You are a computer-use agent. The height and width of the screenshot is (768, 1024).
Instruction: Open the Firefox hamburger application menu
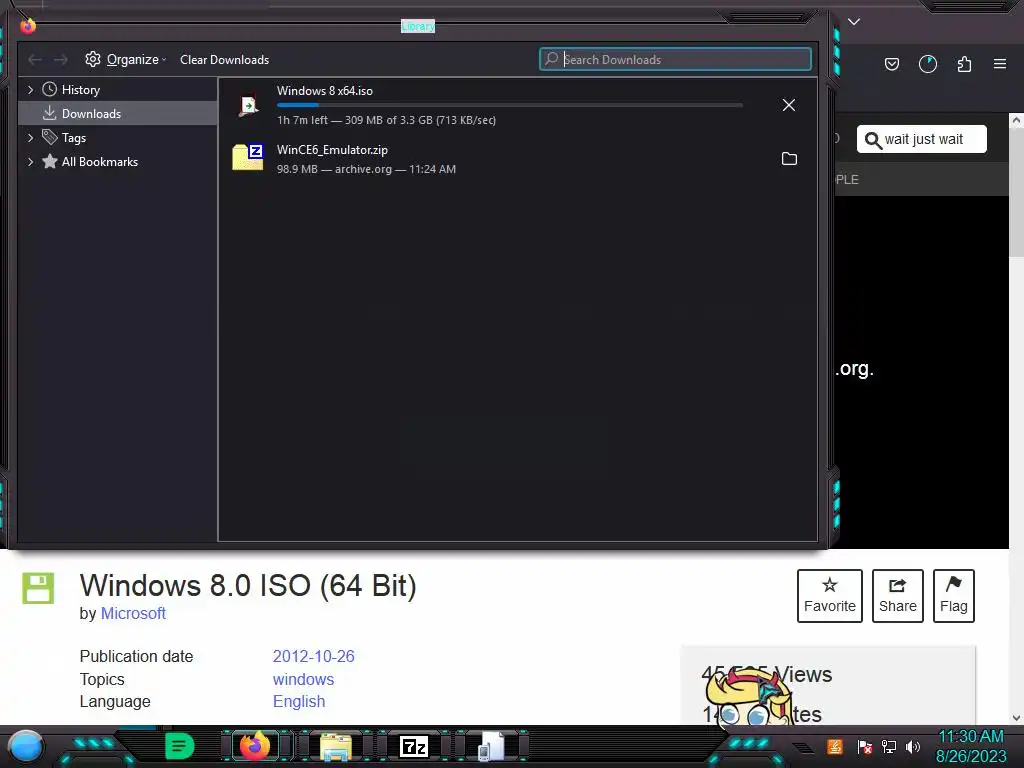point(1000,64)
